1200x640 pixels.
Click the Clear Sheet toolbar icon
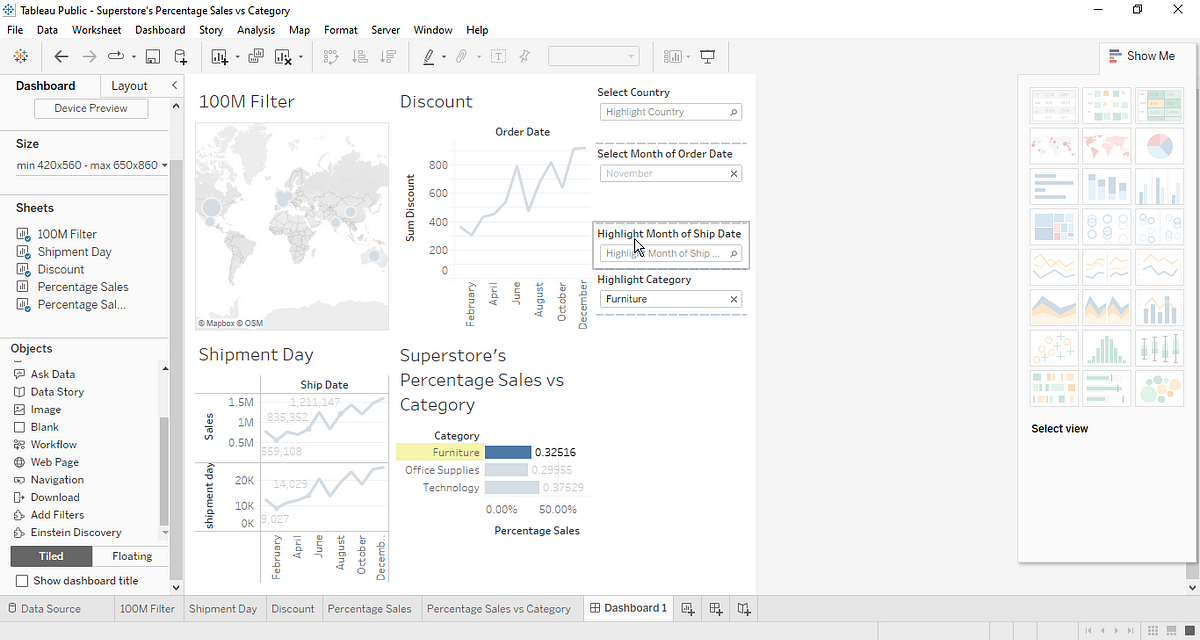(x=283, y=57)
